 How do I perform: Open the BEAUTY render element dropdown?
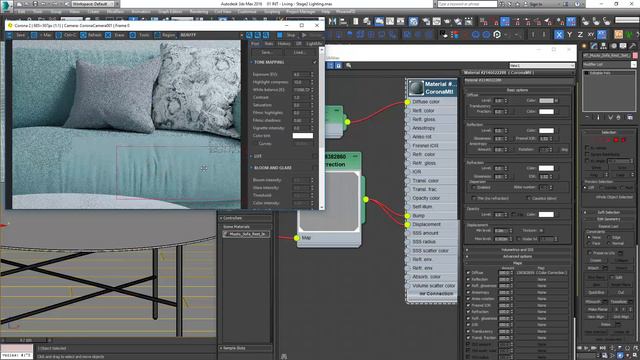(210, 36)
